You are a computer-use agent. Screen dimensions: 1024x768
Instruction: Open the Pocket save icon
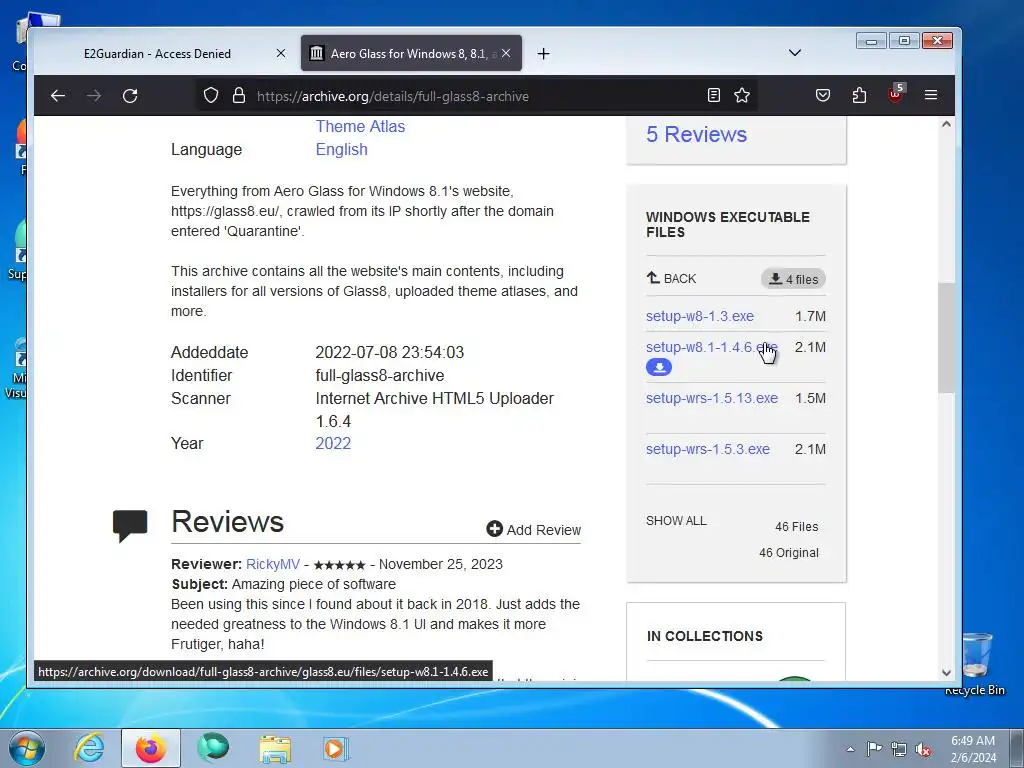823,95
